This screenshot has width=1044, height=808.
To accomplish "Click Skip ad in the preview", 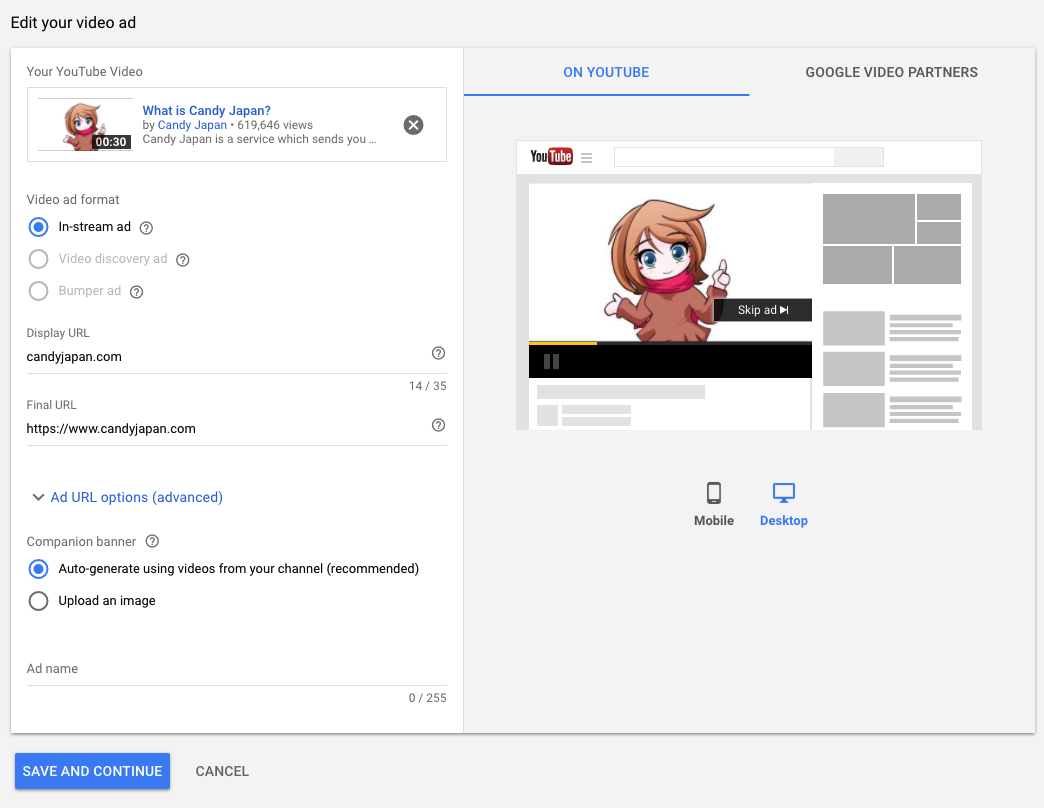I will click(762, 310).
